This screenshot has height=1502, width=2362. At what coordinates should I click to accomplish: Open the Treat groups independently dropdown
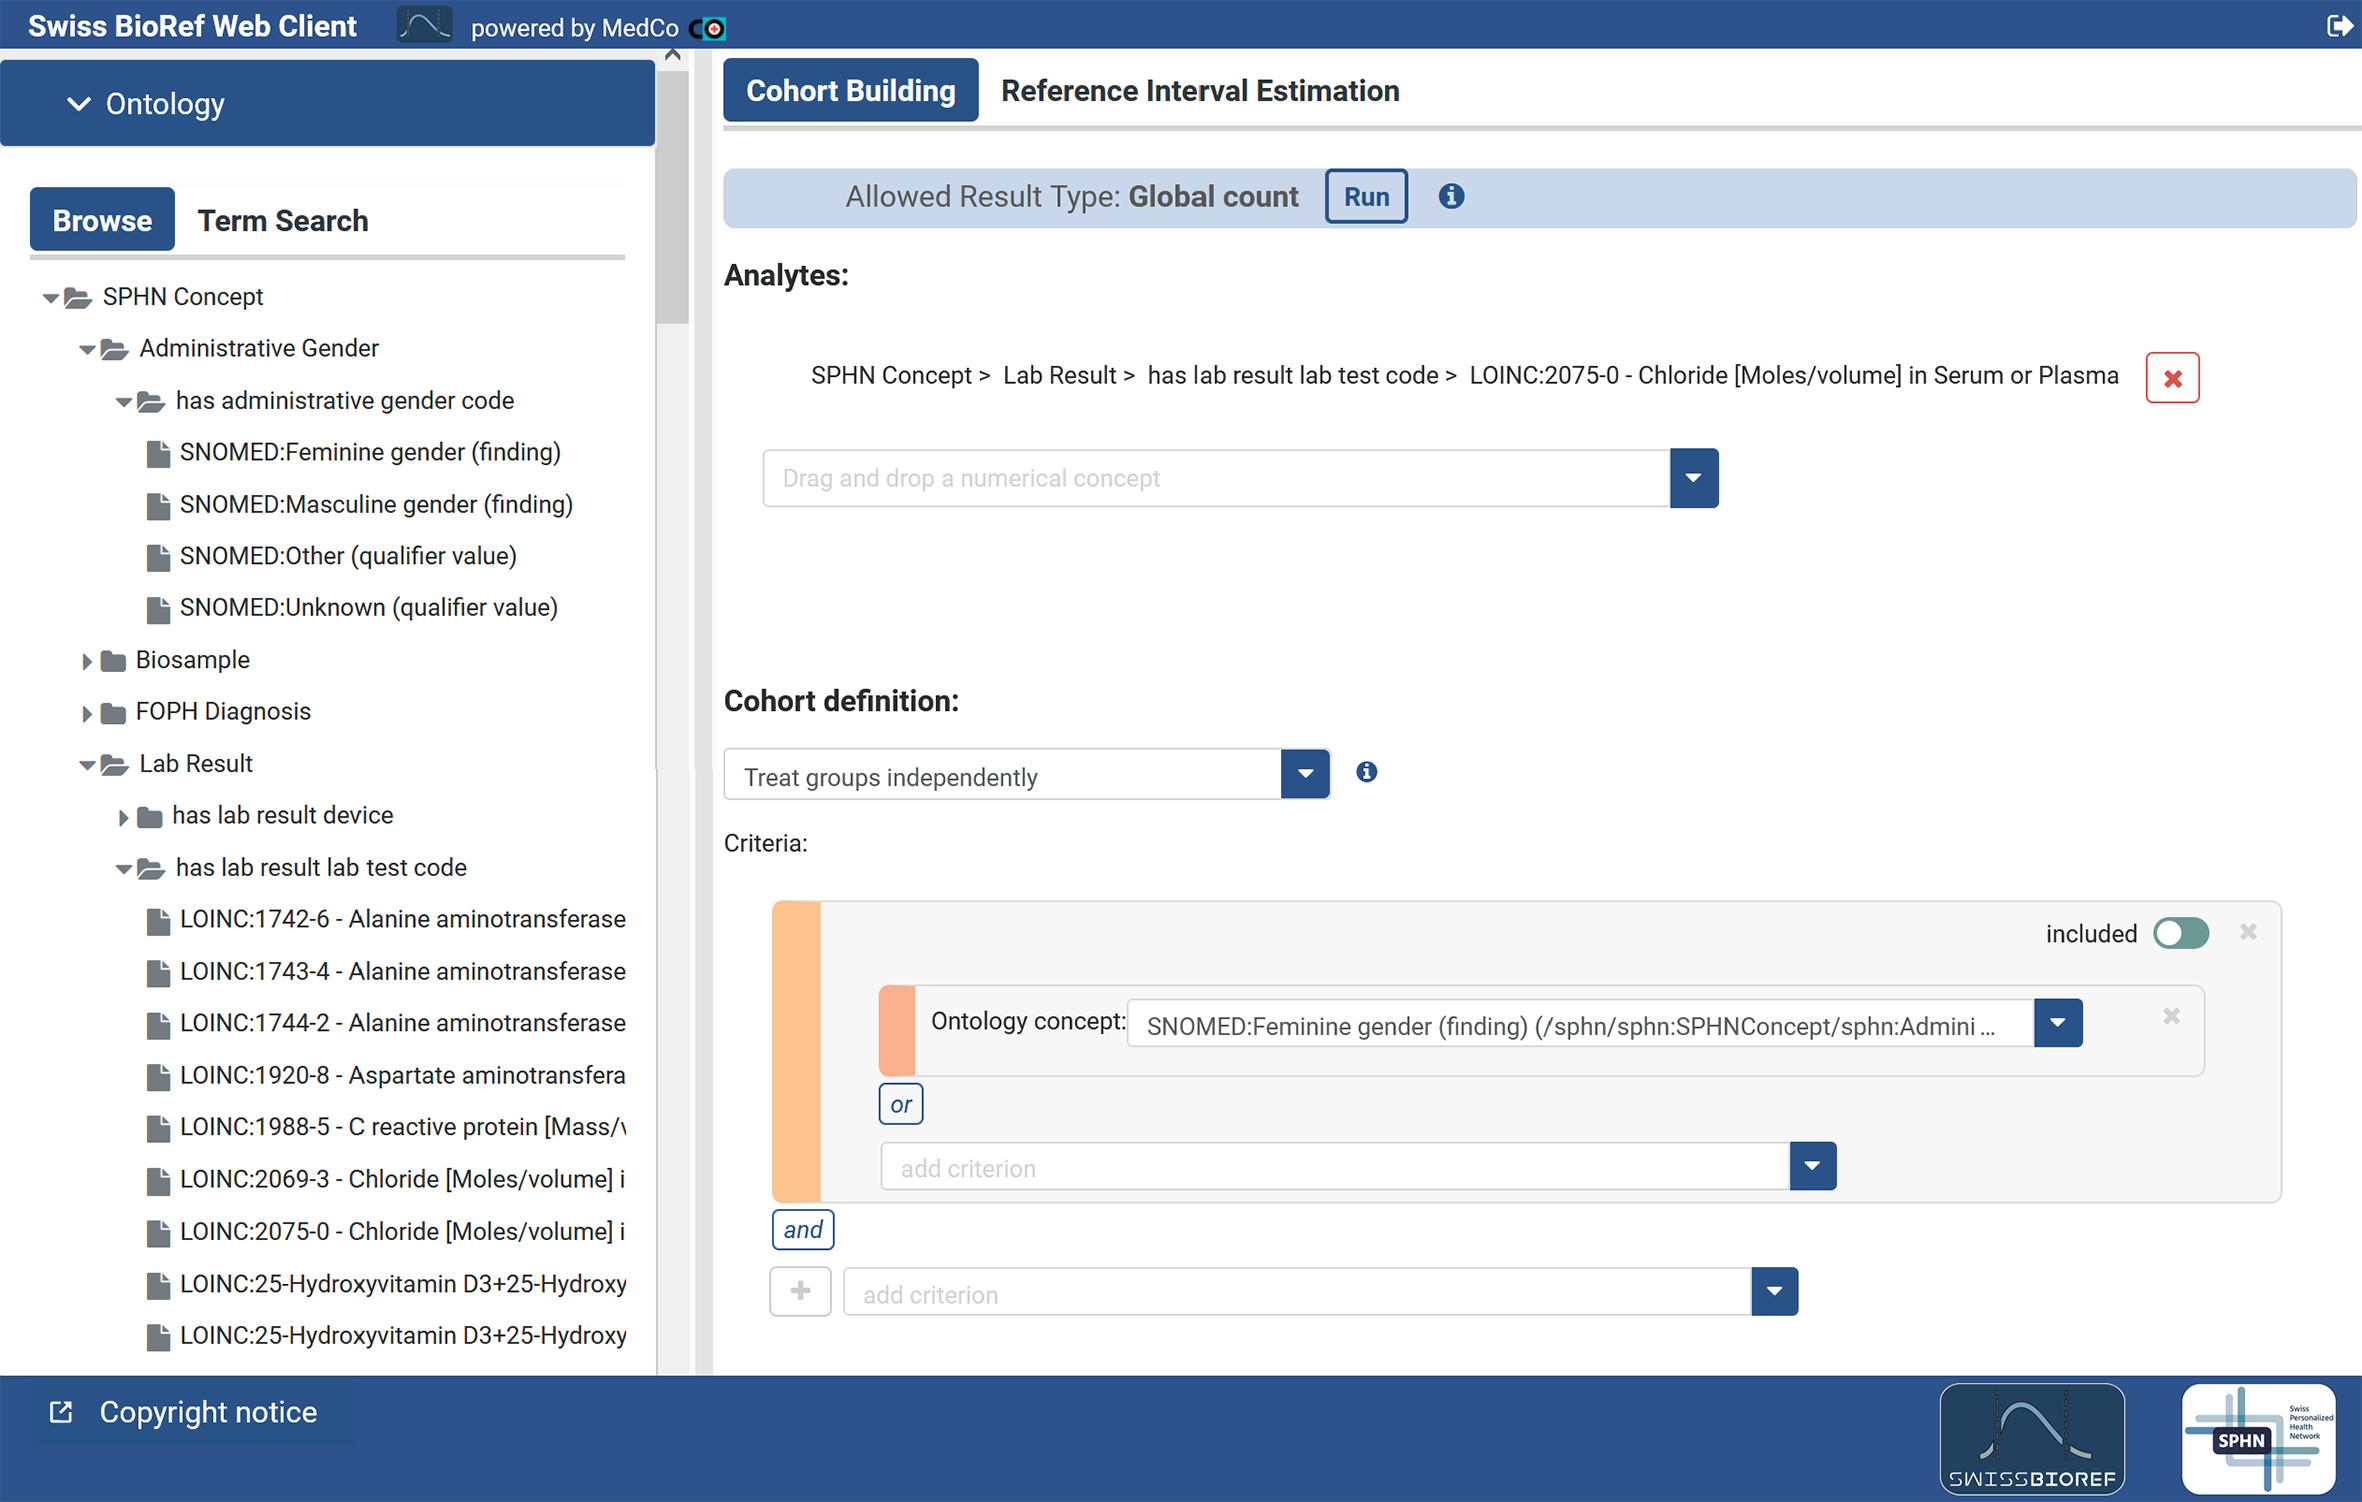(x=1304, y=773)
